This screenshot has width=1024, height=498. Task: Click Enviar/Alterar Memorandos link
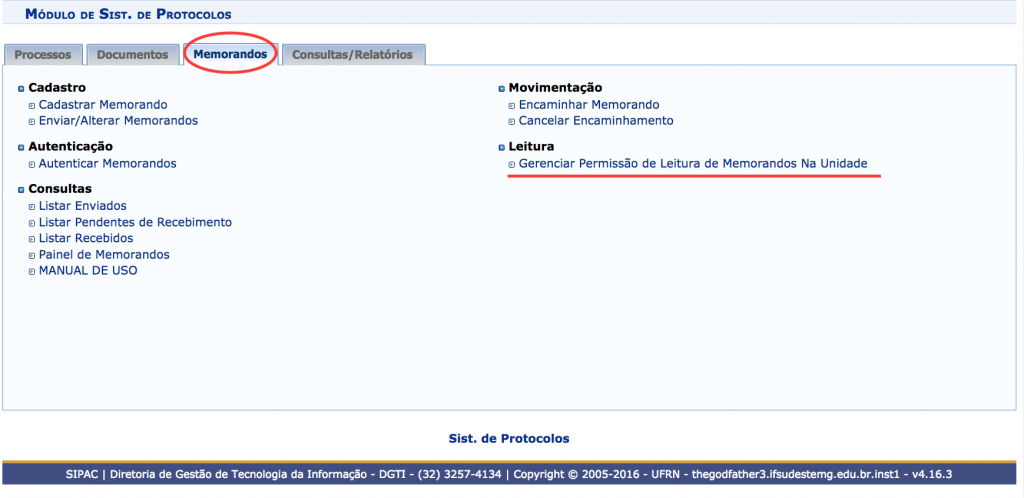pyautogui.click(x=118, y=120)
